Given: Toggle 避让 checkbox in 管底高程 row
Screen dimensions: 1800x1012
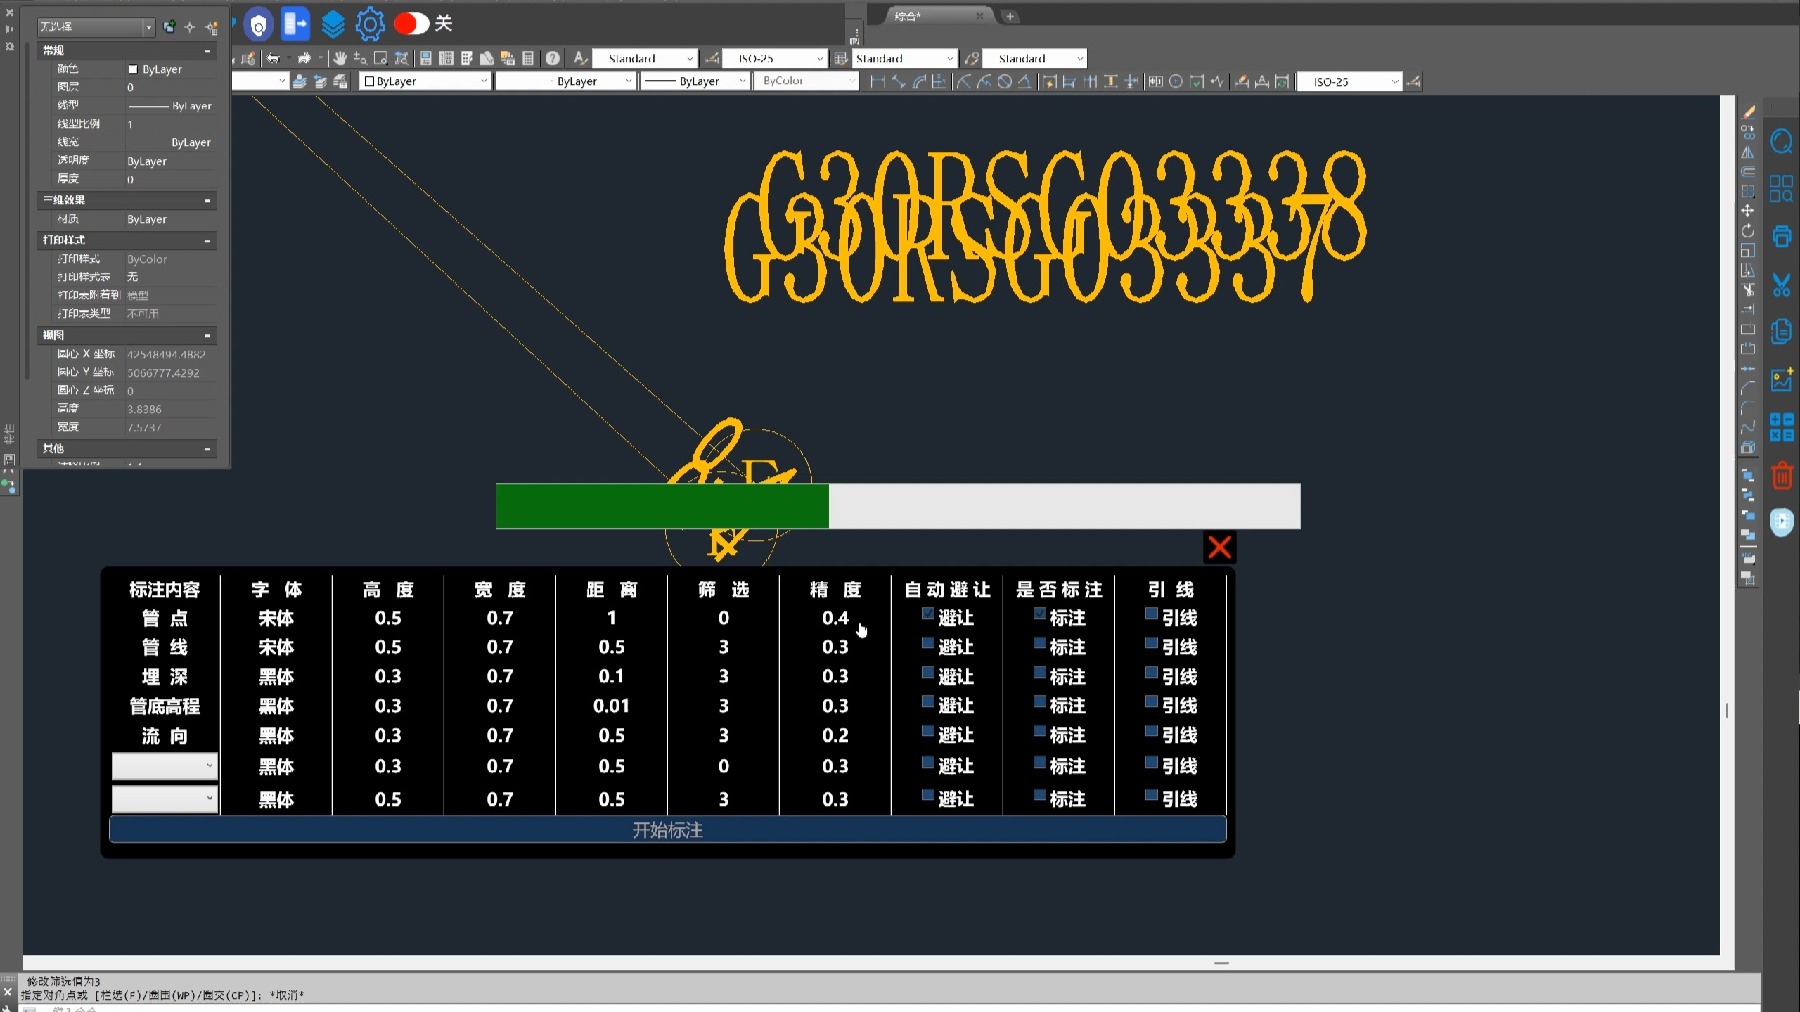Looking at the screenshot, I should (x=927, y=702).
